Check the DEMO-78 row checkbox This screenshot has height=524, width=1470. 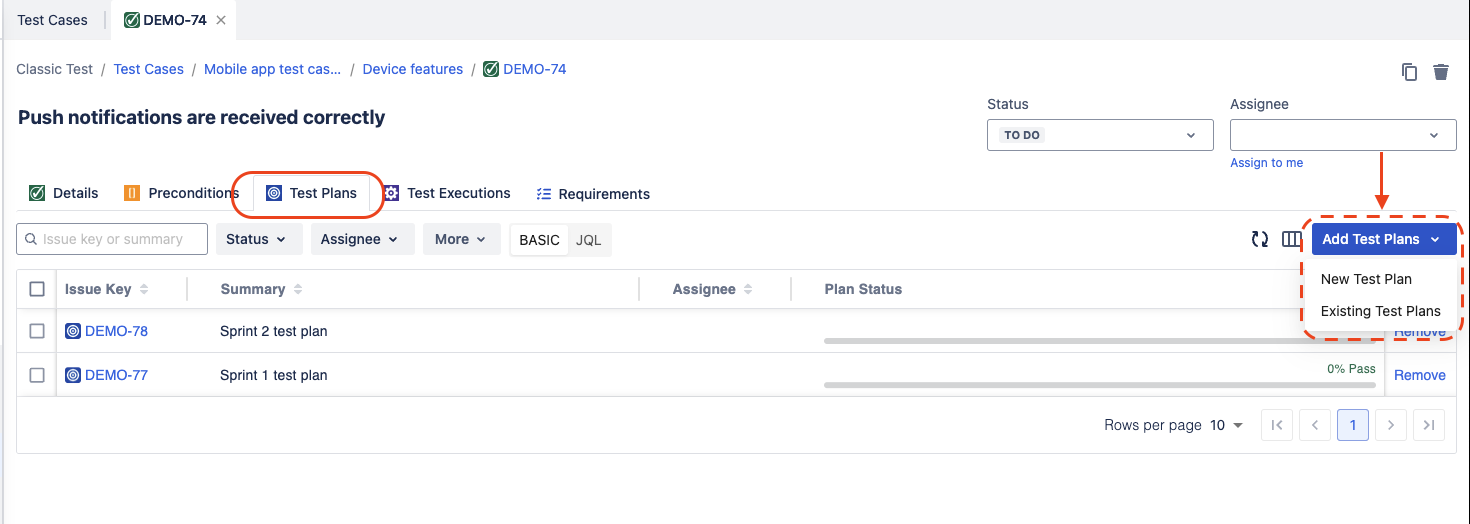(37, 331)
